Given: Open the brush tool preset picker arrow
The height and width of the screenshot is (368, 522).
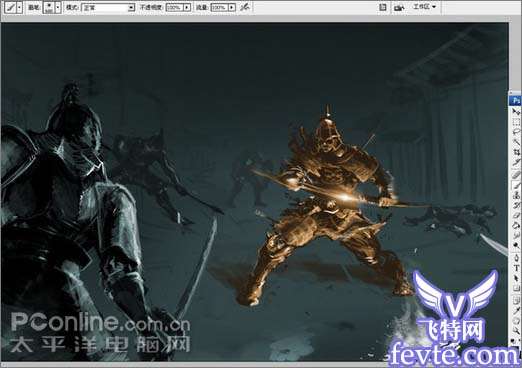Looking at the screenshot, I should click(19, 7).
